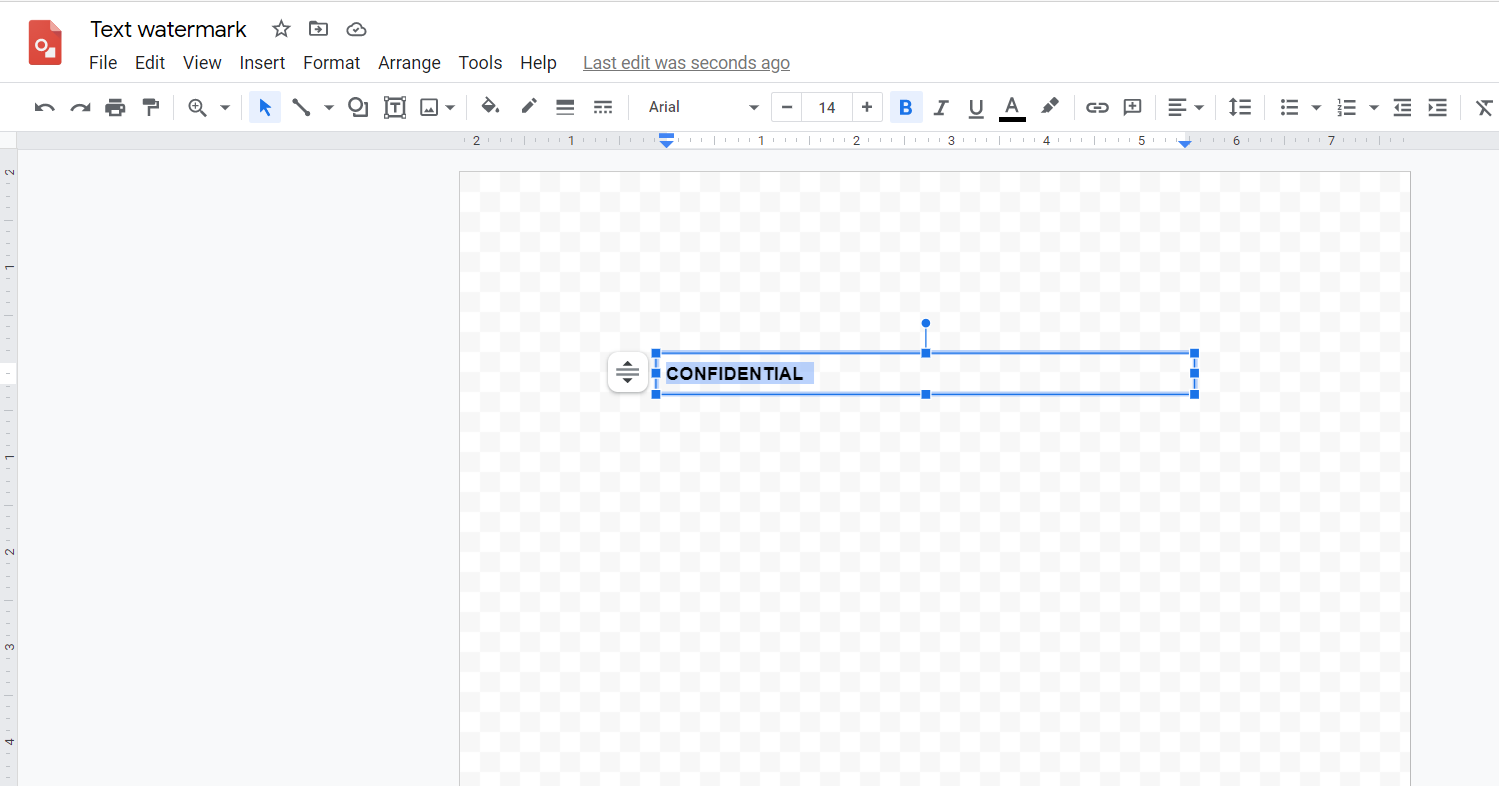Screen dimensions: 1499x786
Task: Increase the font size with plus
Action: click(867, 107)
